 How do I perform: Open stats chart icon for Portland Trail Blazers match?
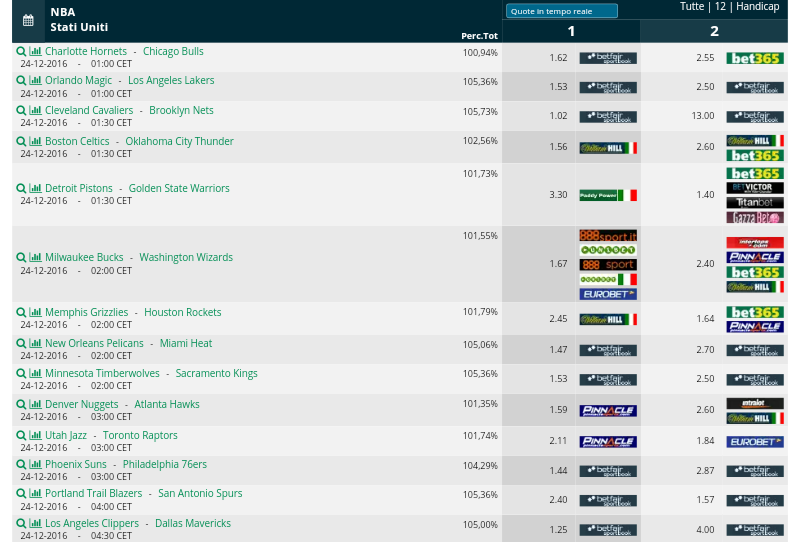(35, 493)
